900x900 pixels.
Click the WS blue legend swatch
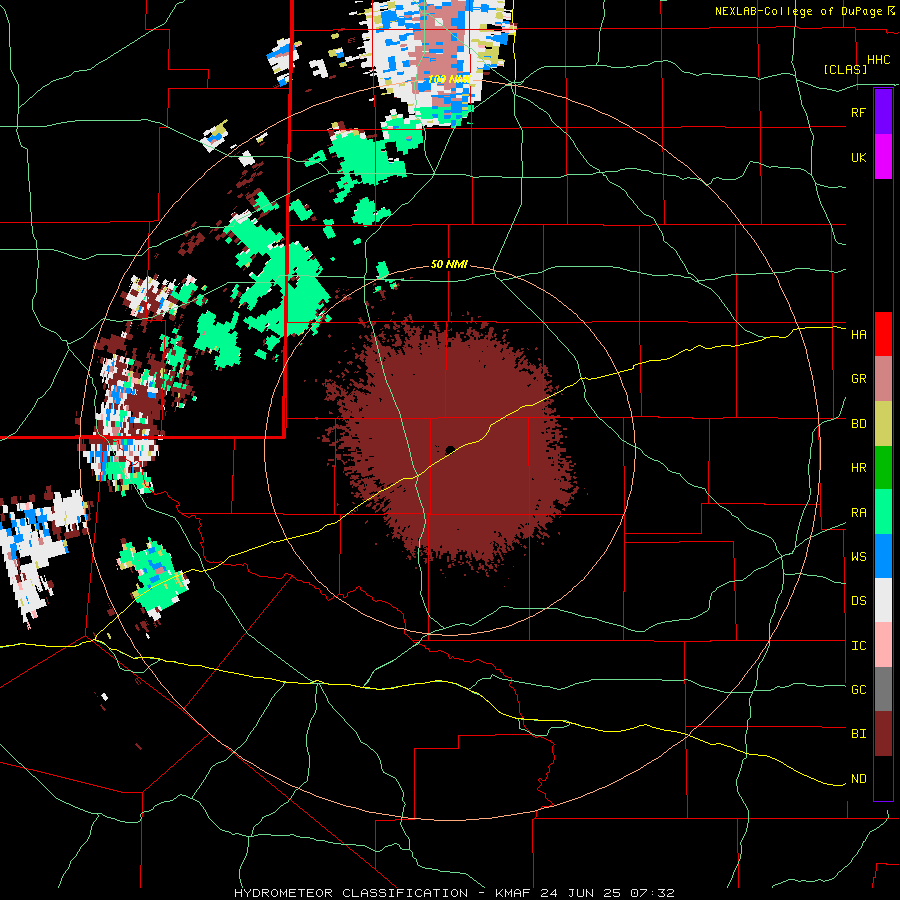883,556
